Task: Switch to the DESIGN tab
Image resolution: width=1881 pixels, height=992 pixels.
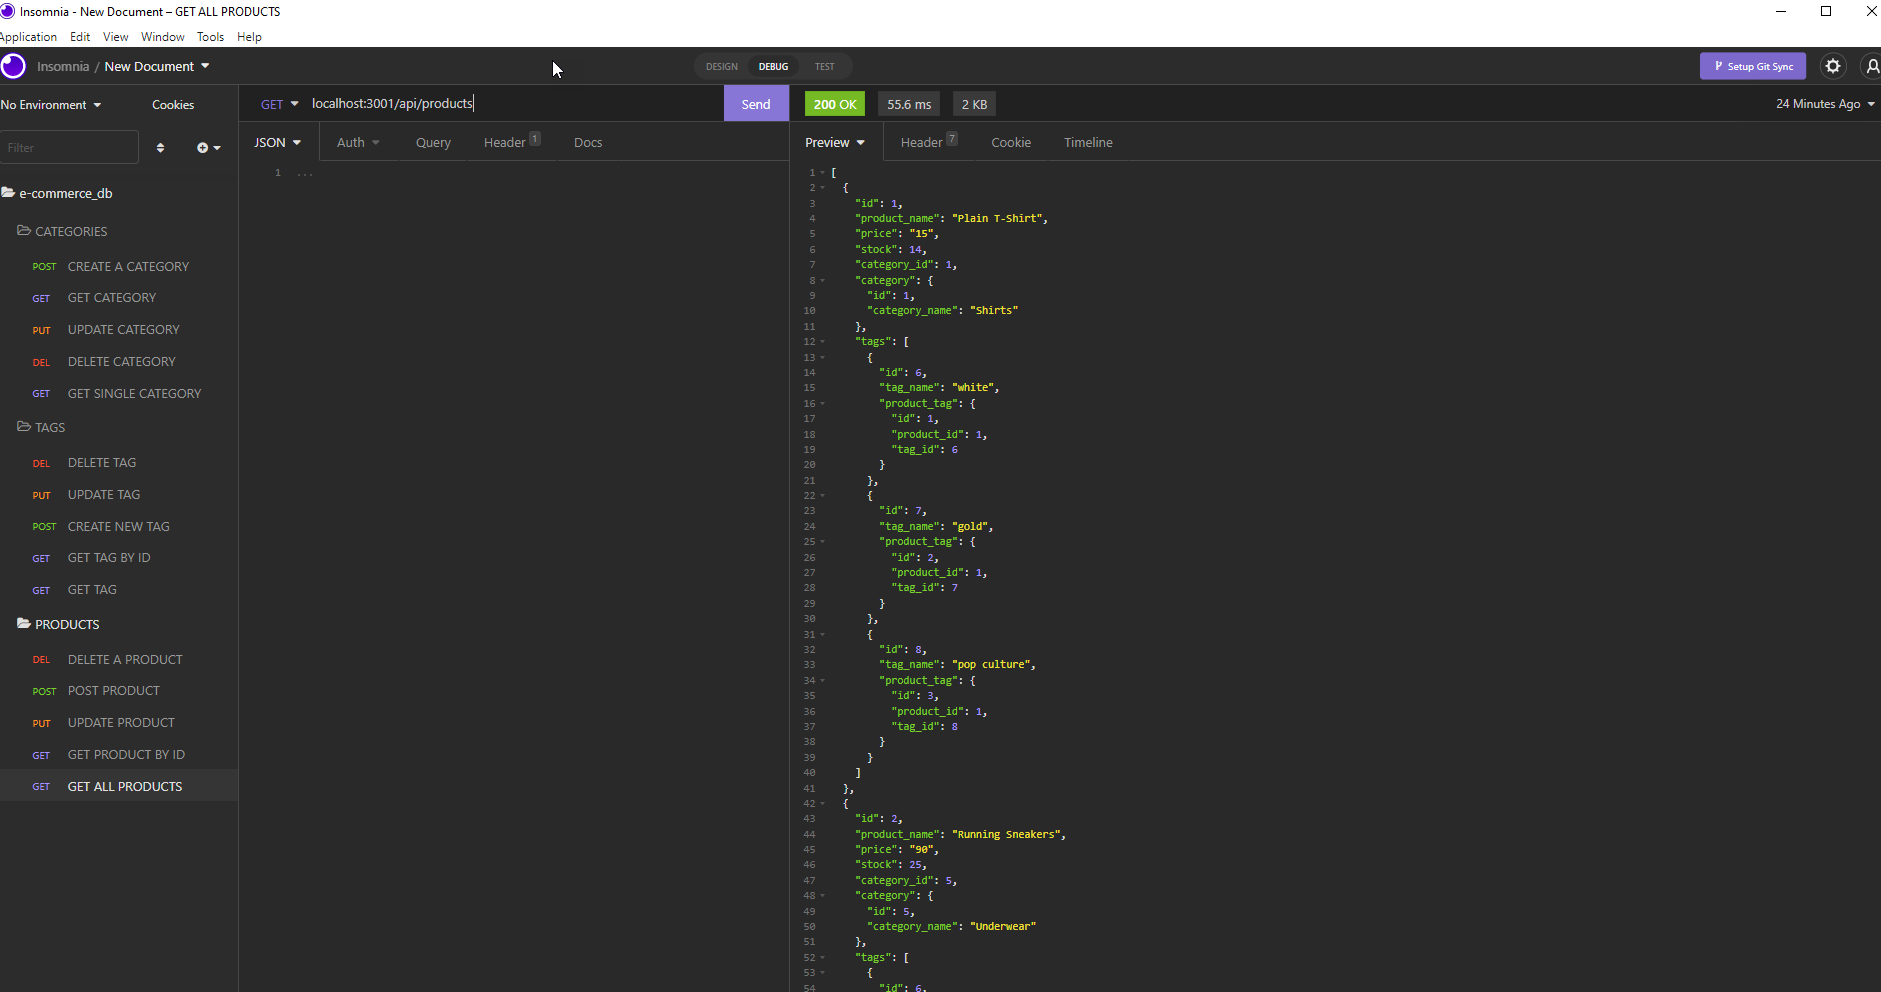Action: 721,66
